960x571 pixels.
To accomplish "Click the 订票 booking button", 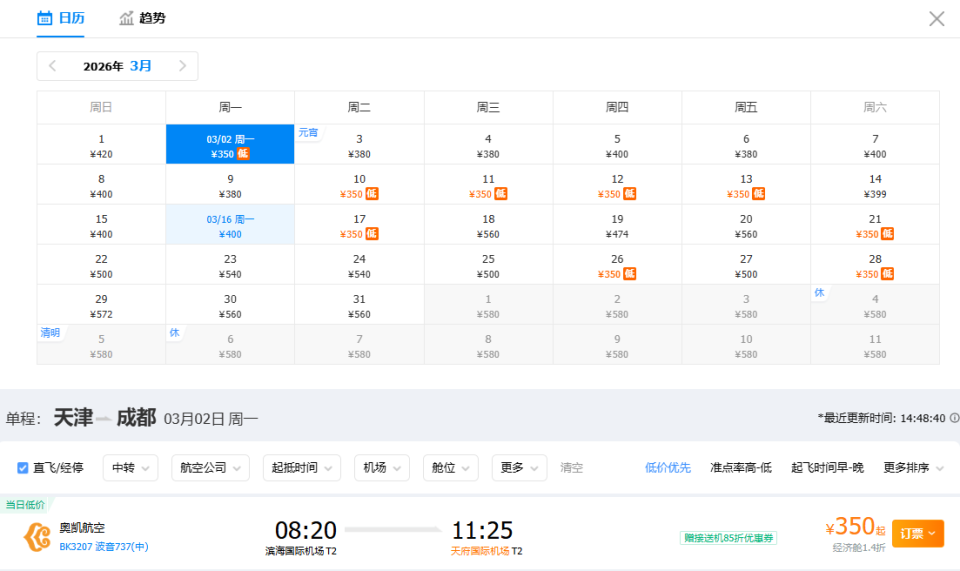I will [918, 534].
